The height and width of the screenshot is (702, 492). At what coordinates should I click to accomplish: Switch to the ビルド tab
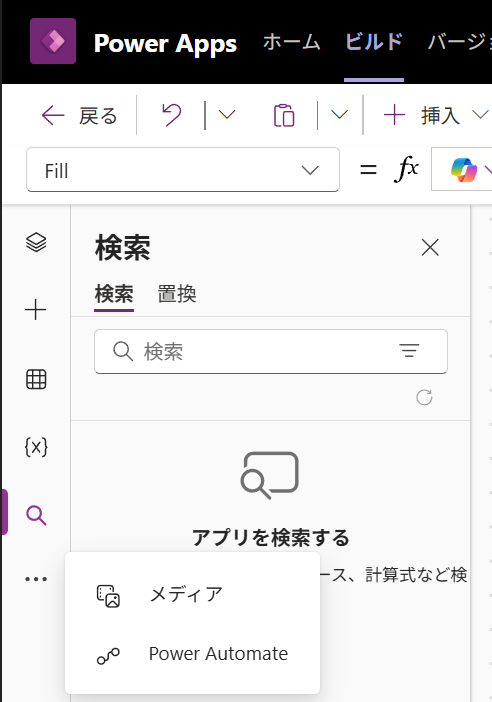click(x=374, y=43)
